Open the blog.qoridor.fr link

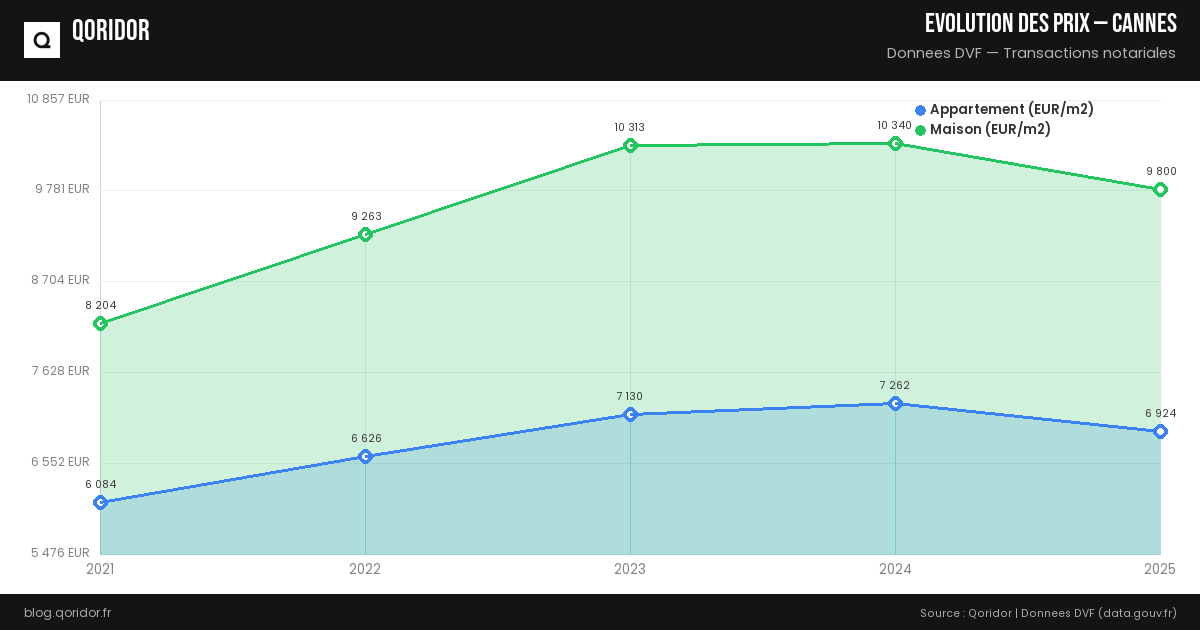(67, 612)
